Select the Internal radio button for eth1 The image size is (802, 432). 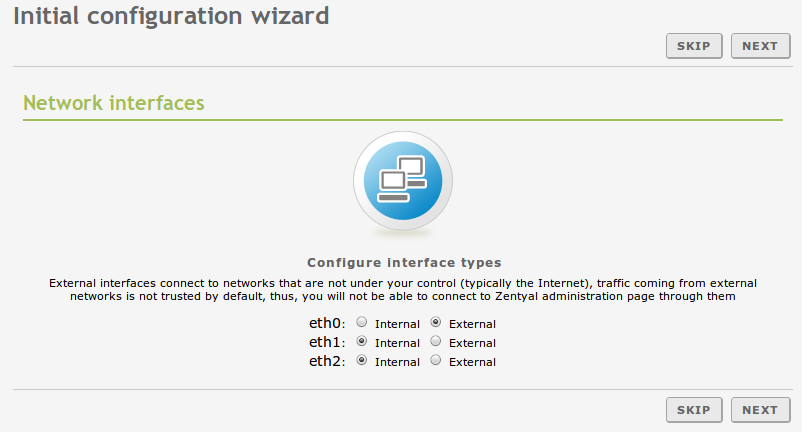pyautogui.click(x=362, y=342)
